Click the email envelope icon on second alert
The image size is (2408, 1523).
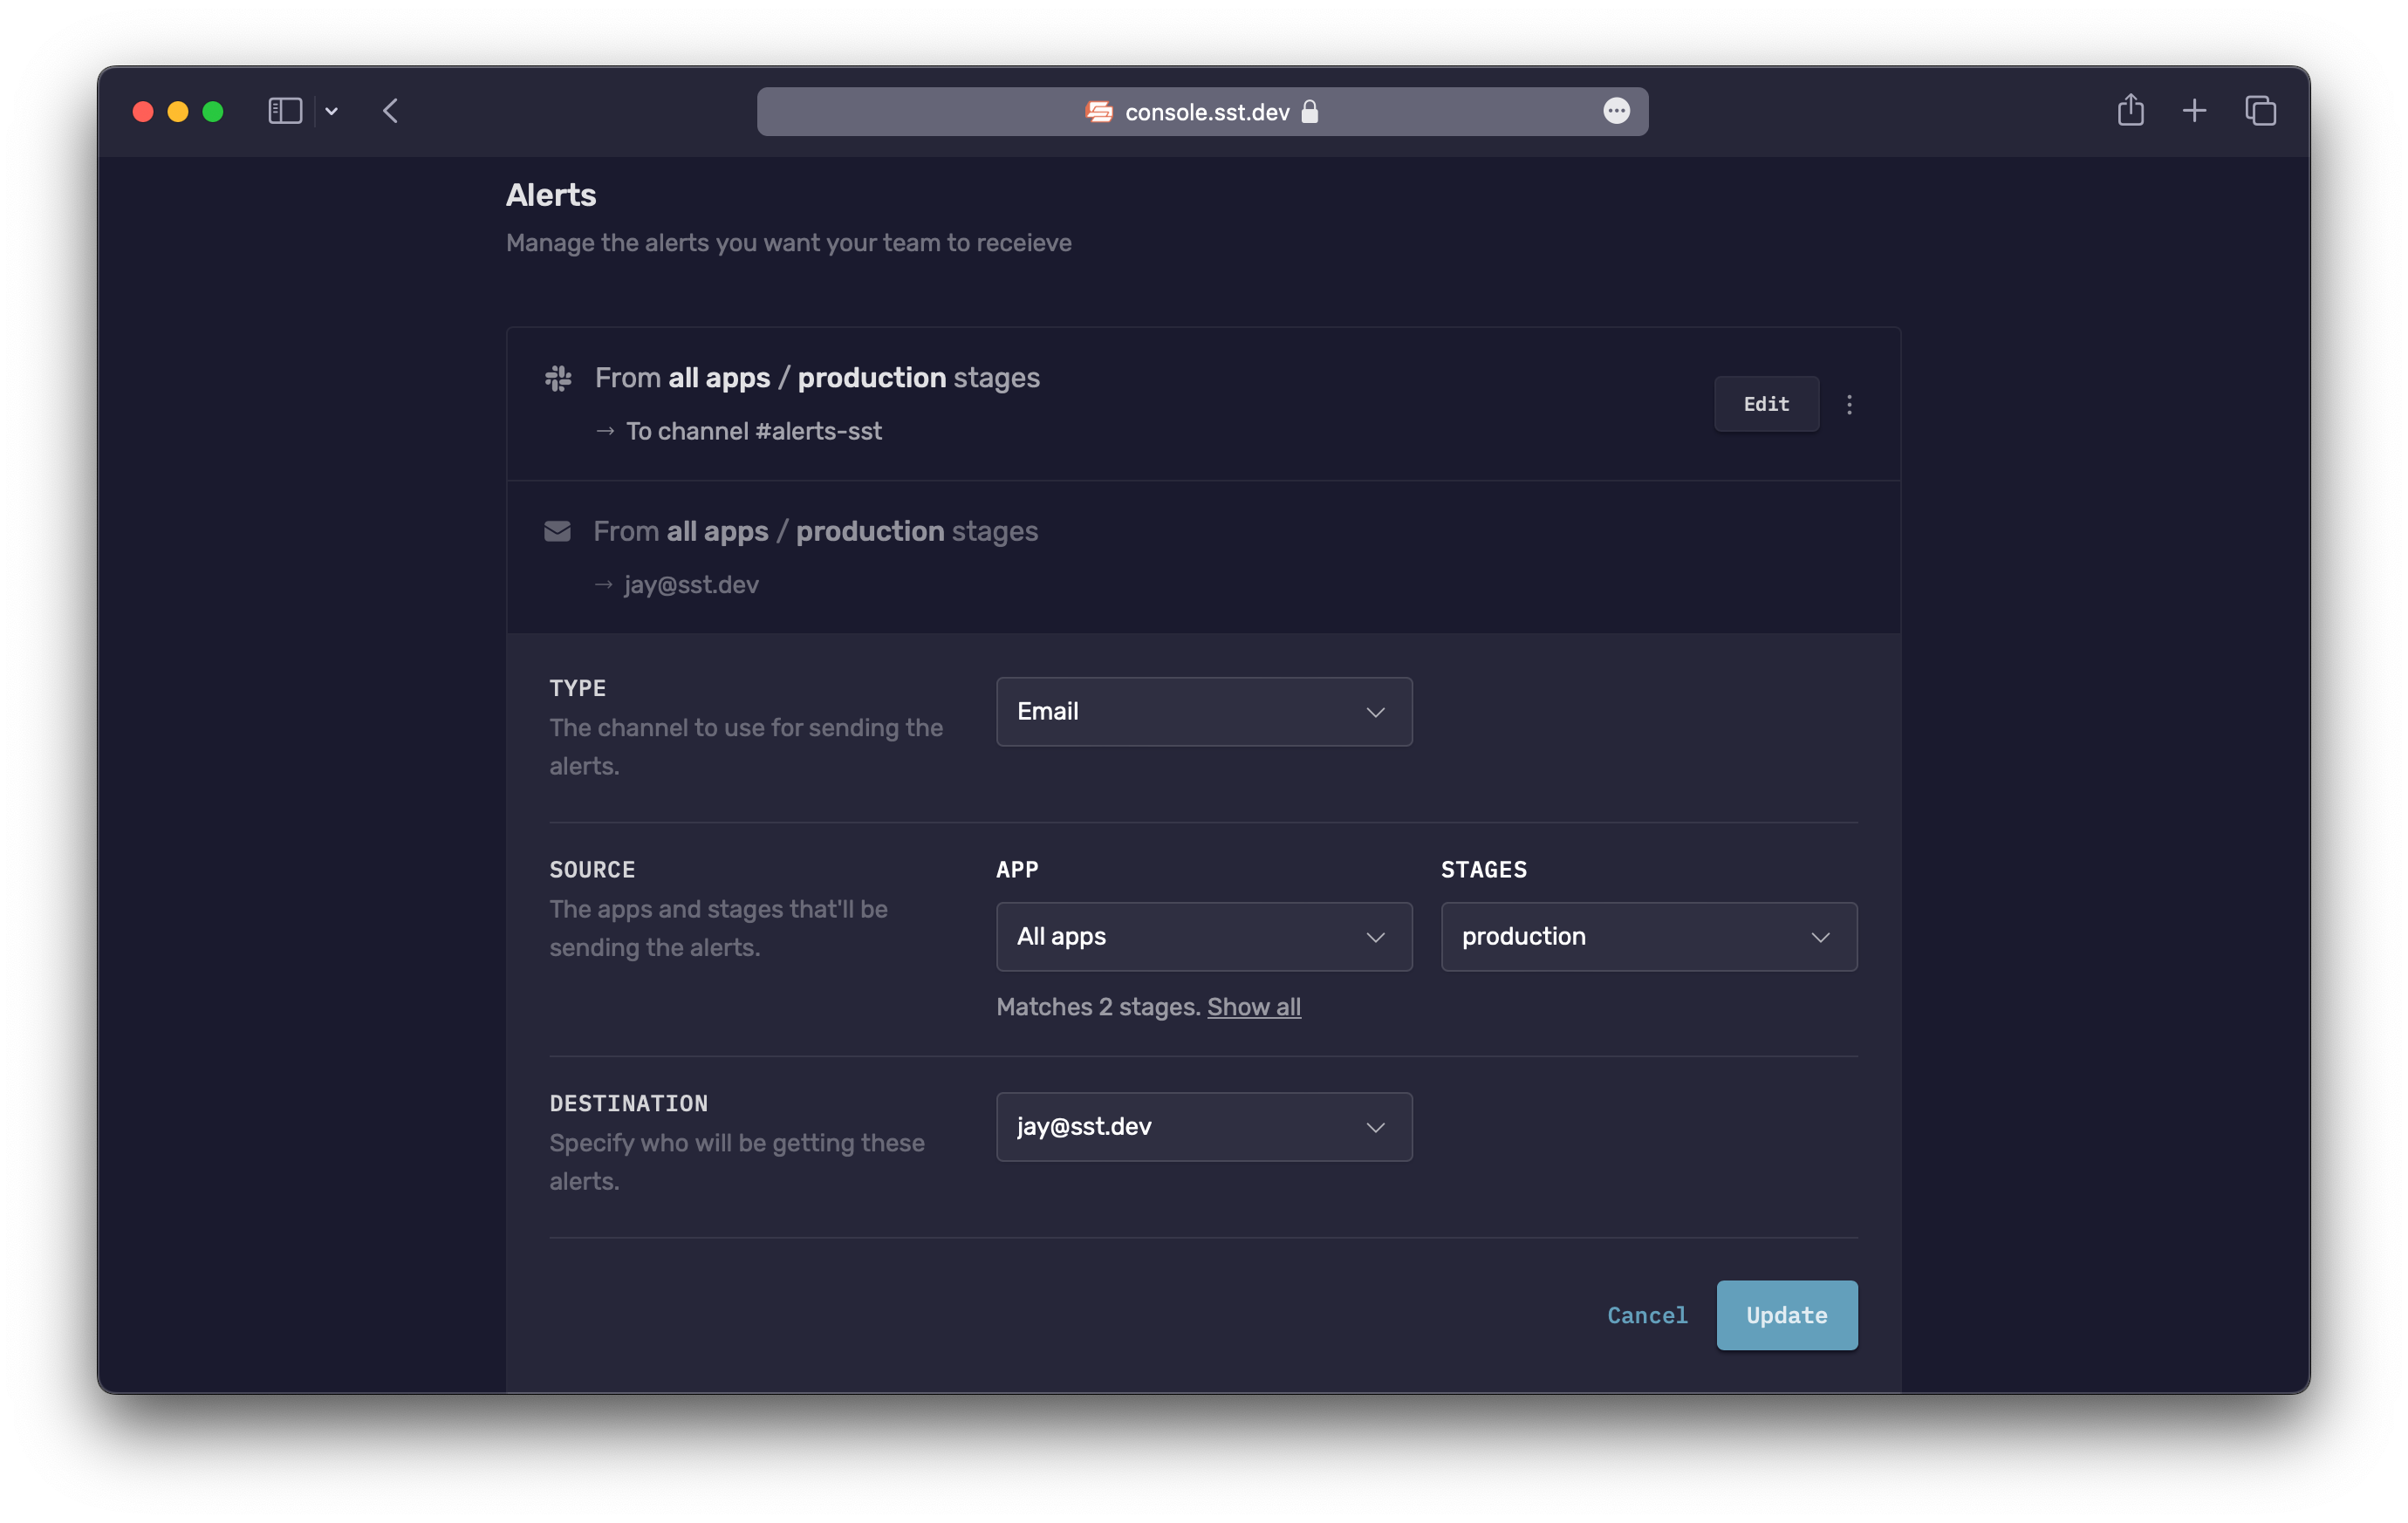pyautogui.click(x=557, y=531)
